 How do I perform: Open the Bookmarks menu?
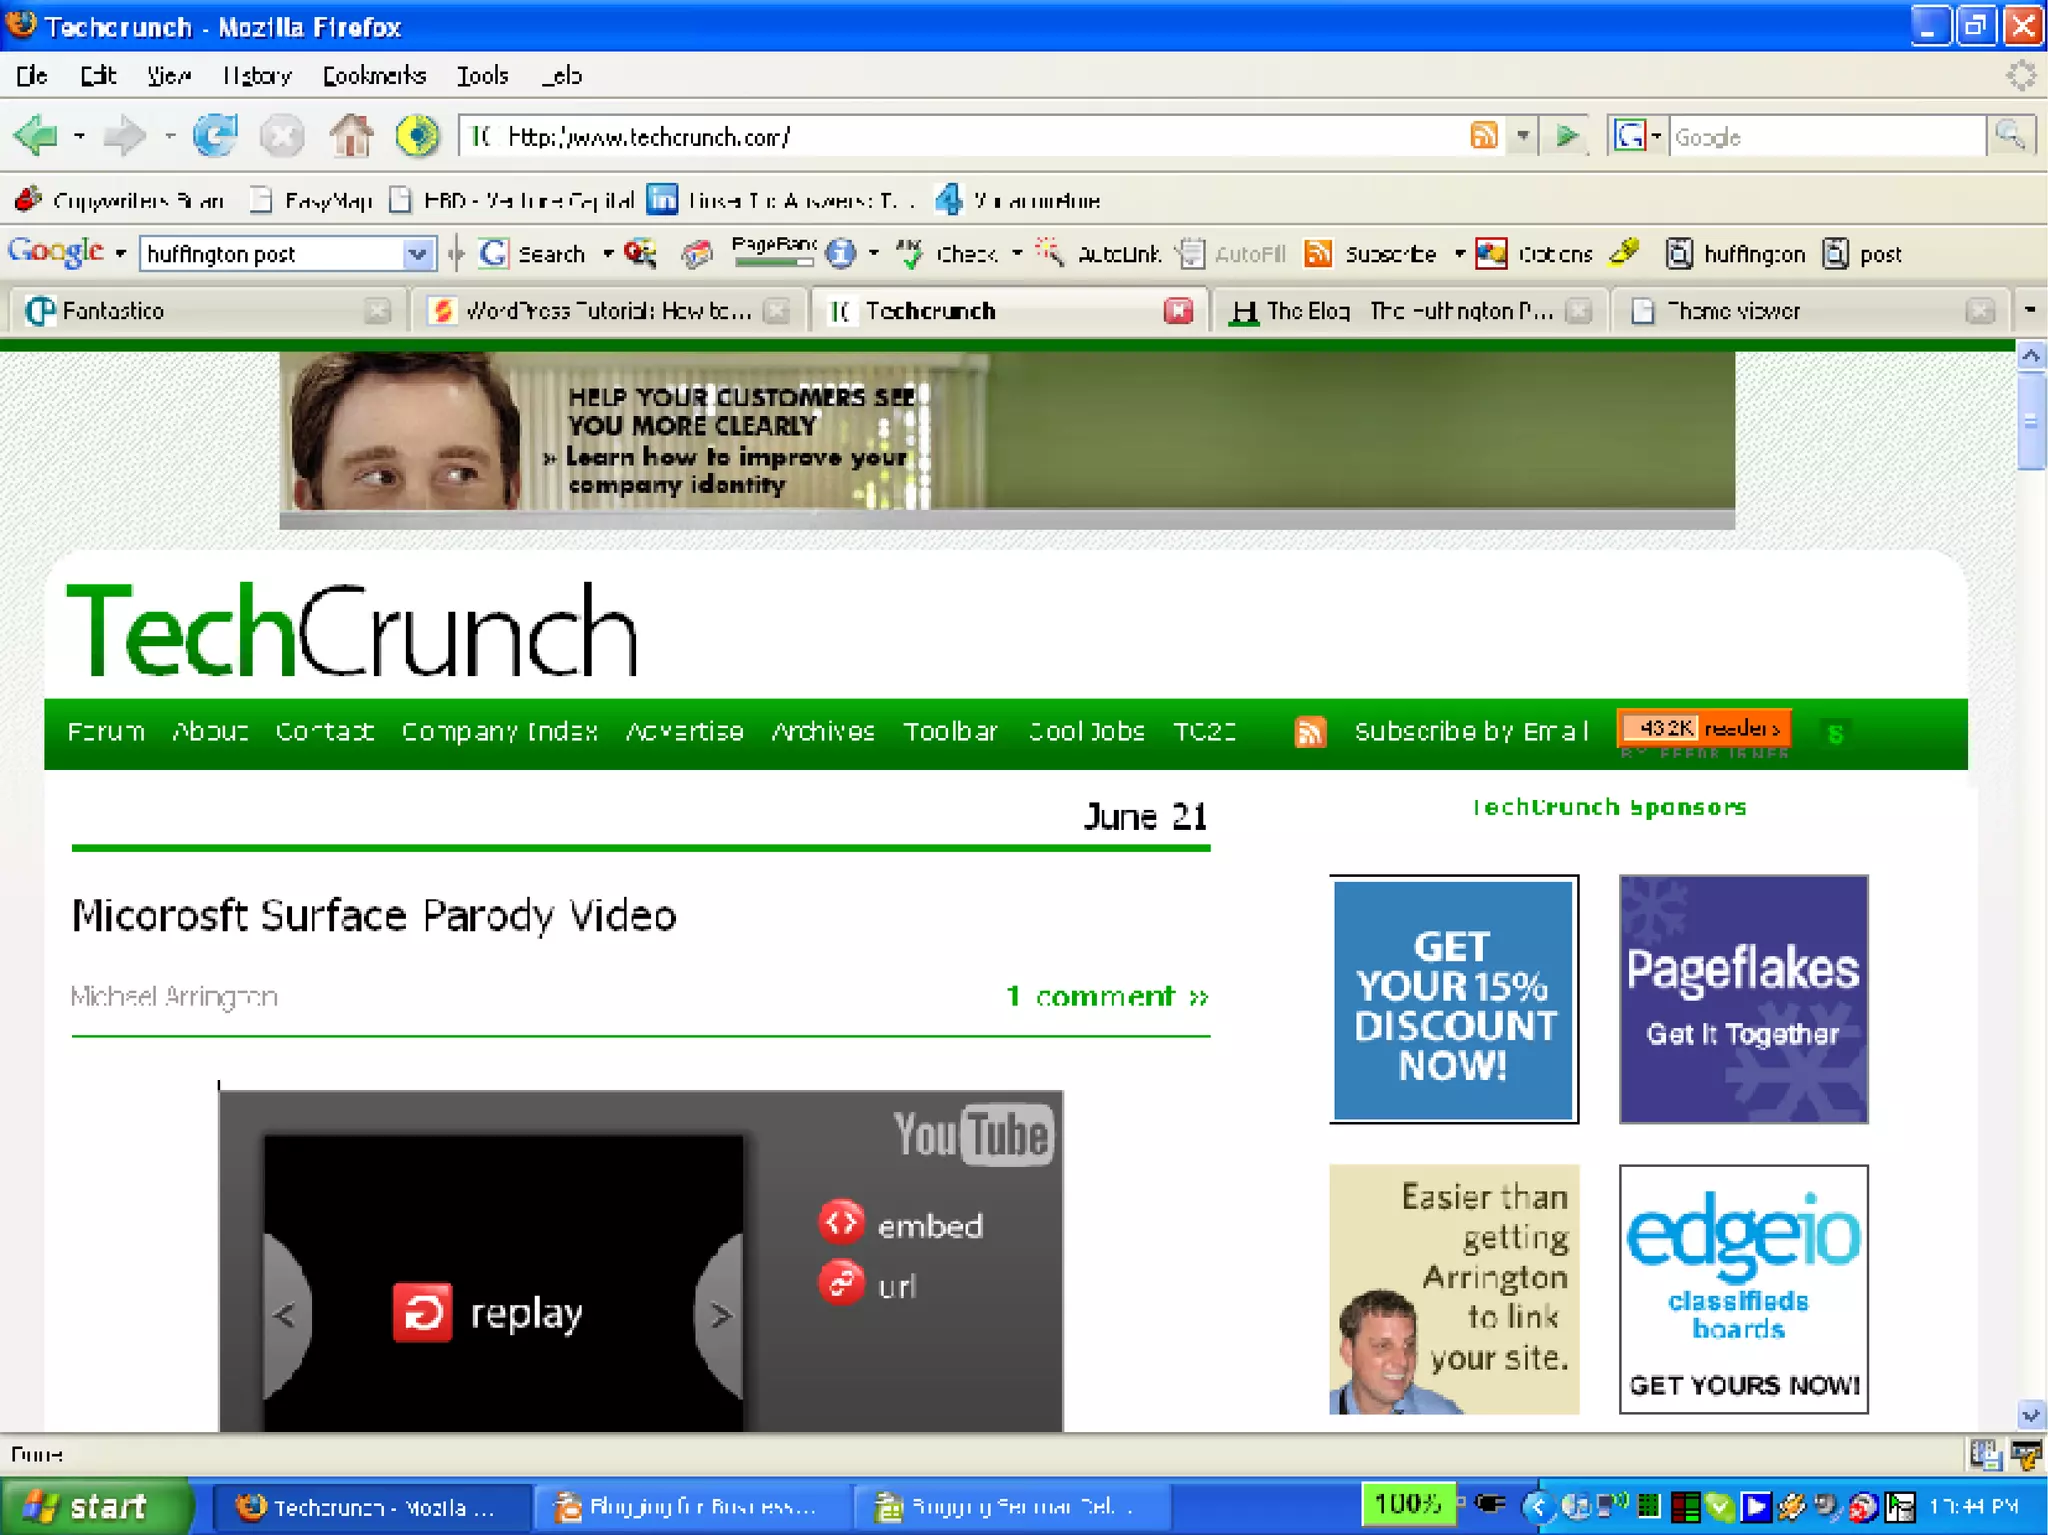374,76
